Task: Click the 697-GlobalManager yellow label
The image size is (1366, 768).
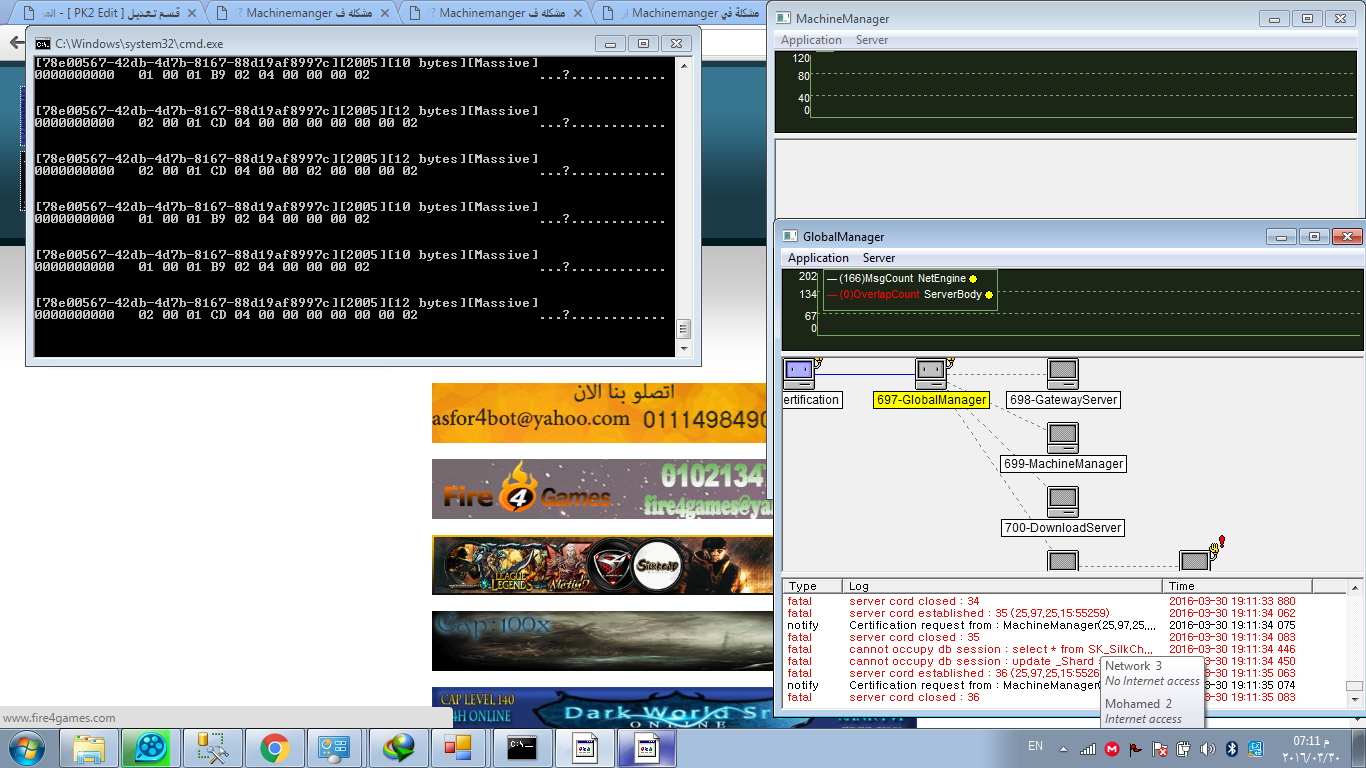Action: (931, 400)
